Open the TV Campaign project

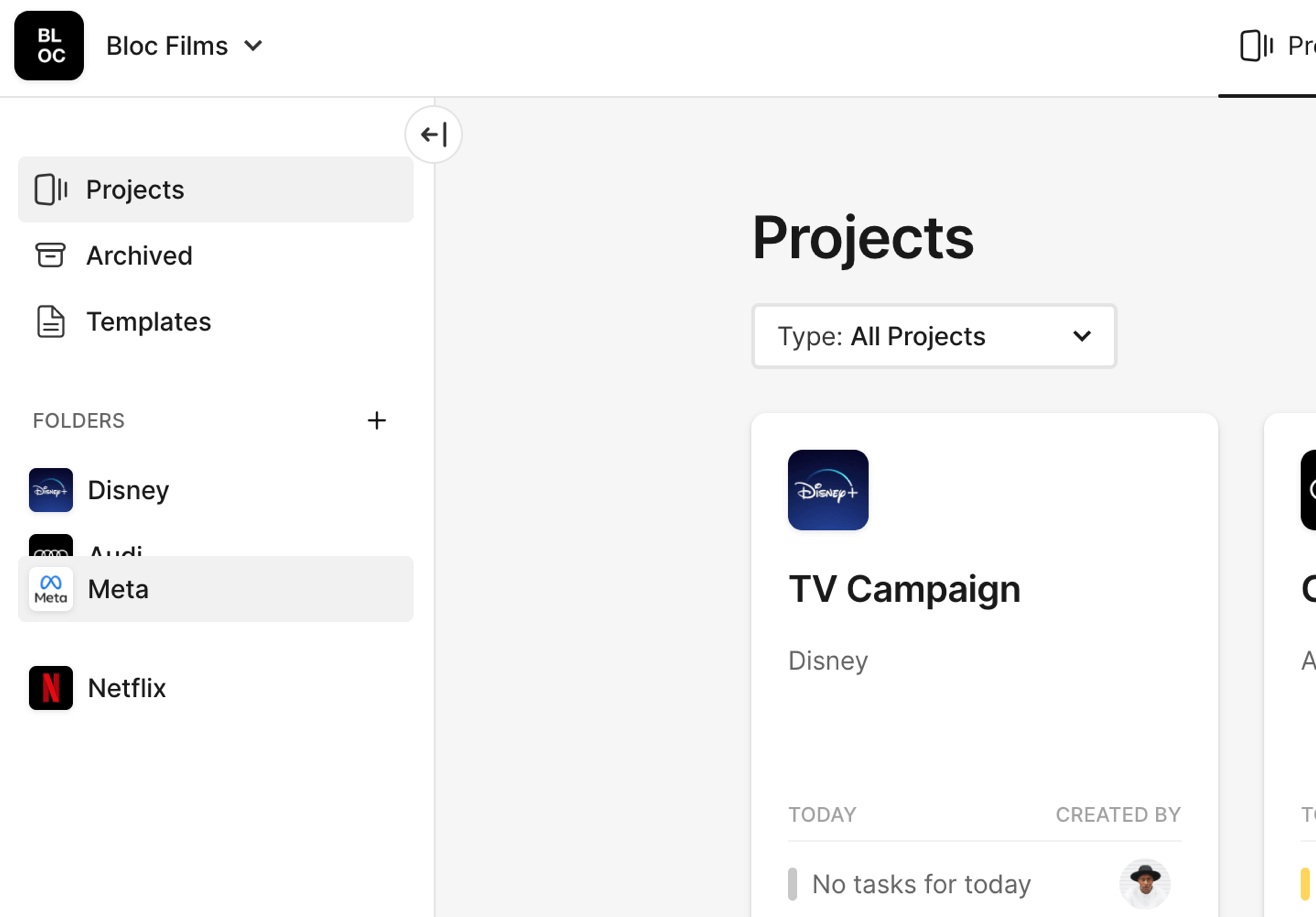[904, 589]
